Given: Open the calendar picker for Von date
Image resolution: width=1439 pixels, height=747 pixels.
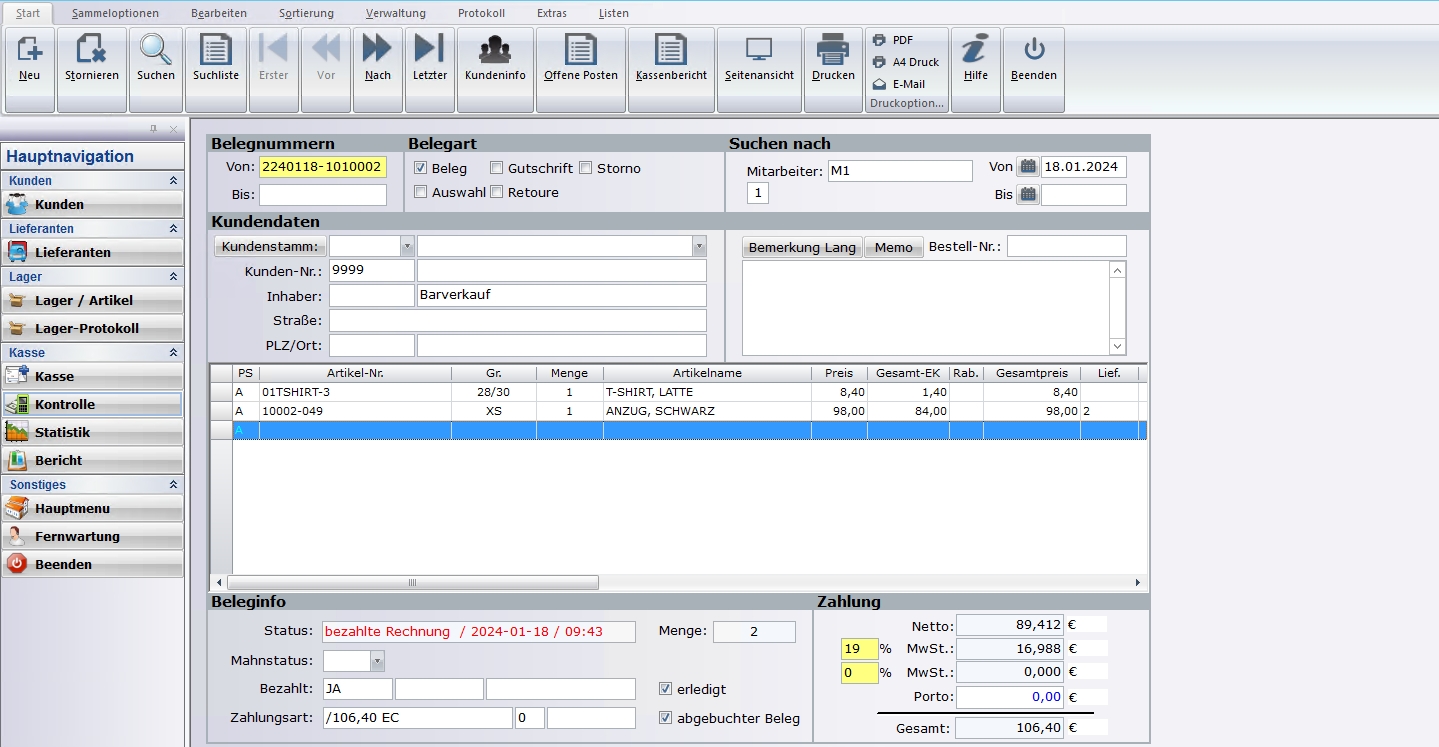Looking at the screenshot, I should click(x=1028, y=167).
